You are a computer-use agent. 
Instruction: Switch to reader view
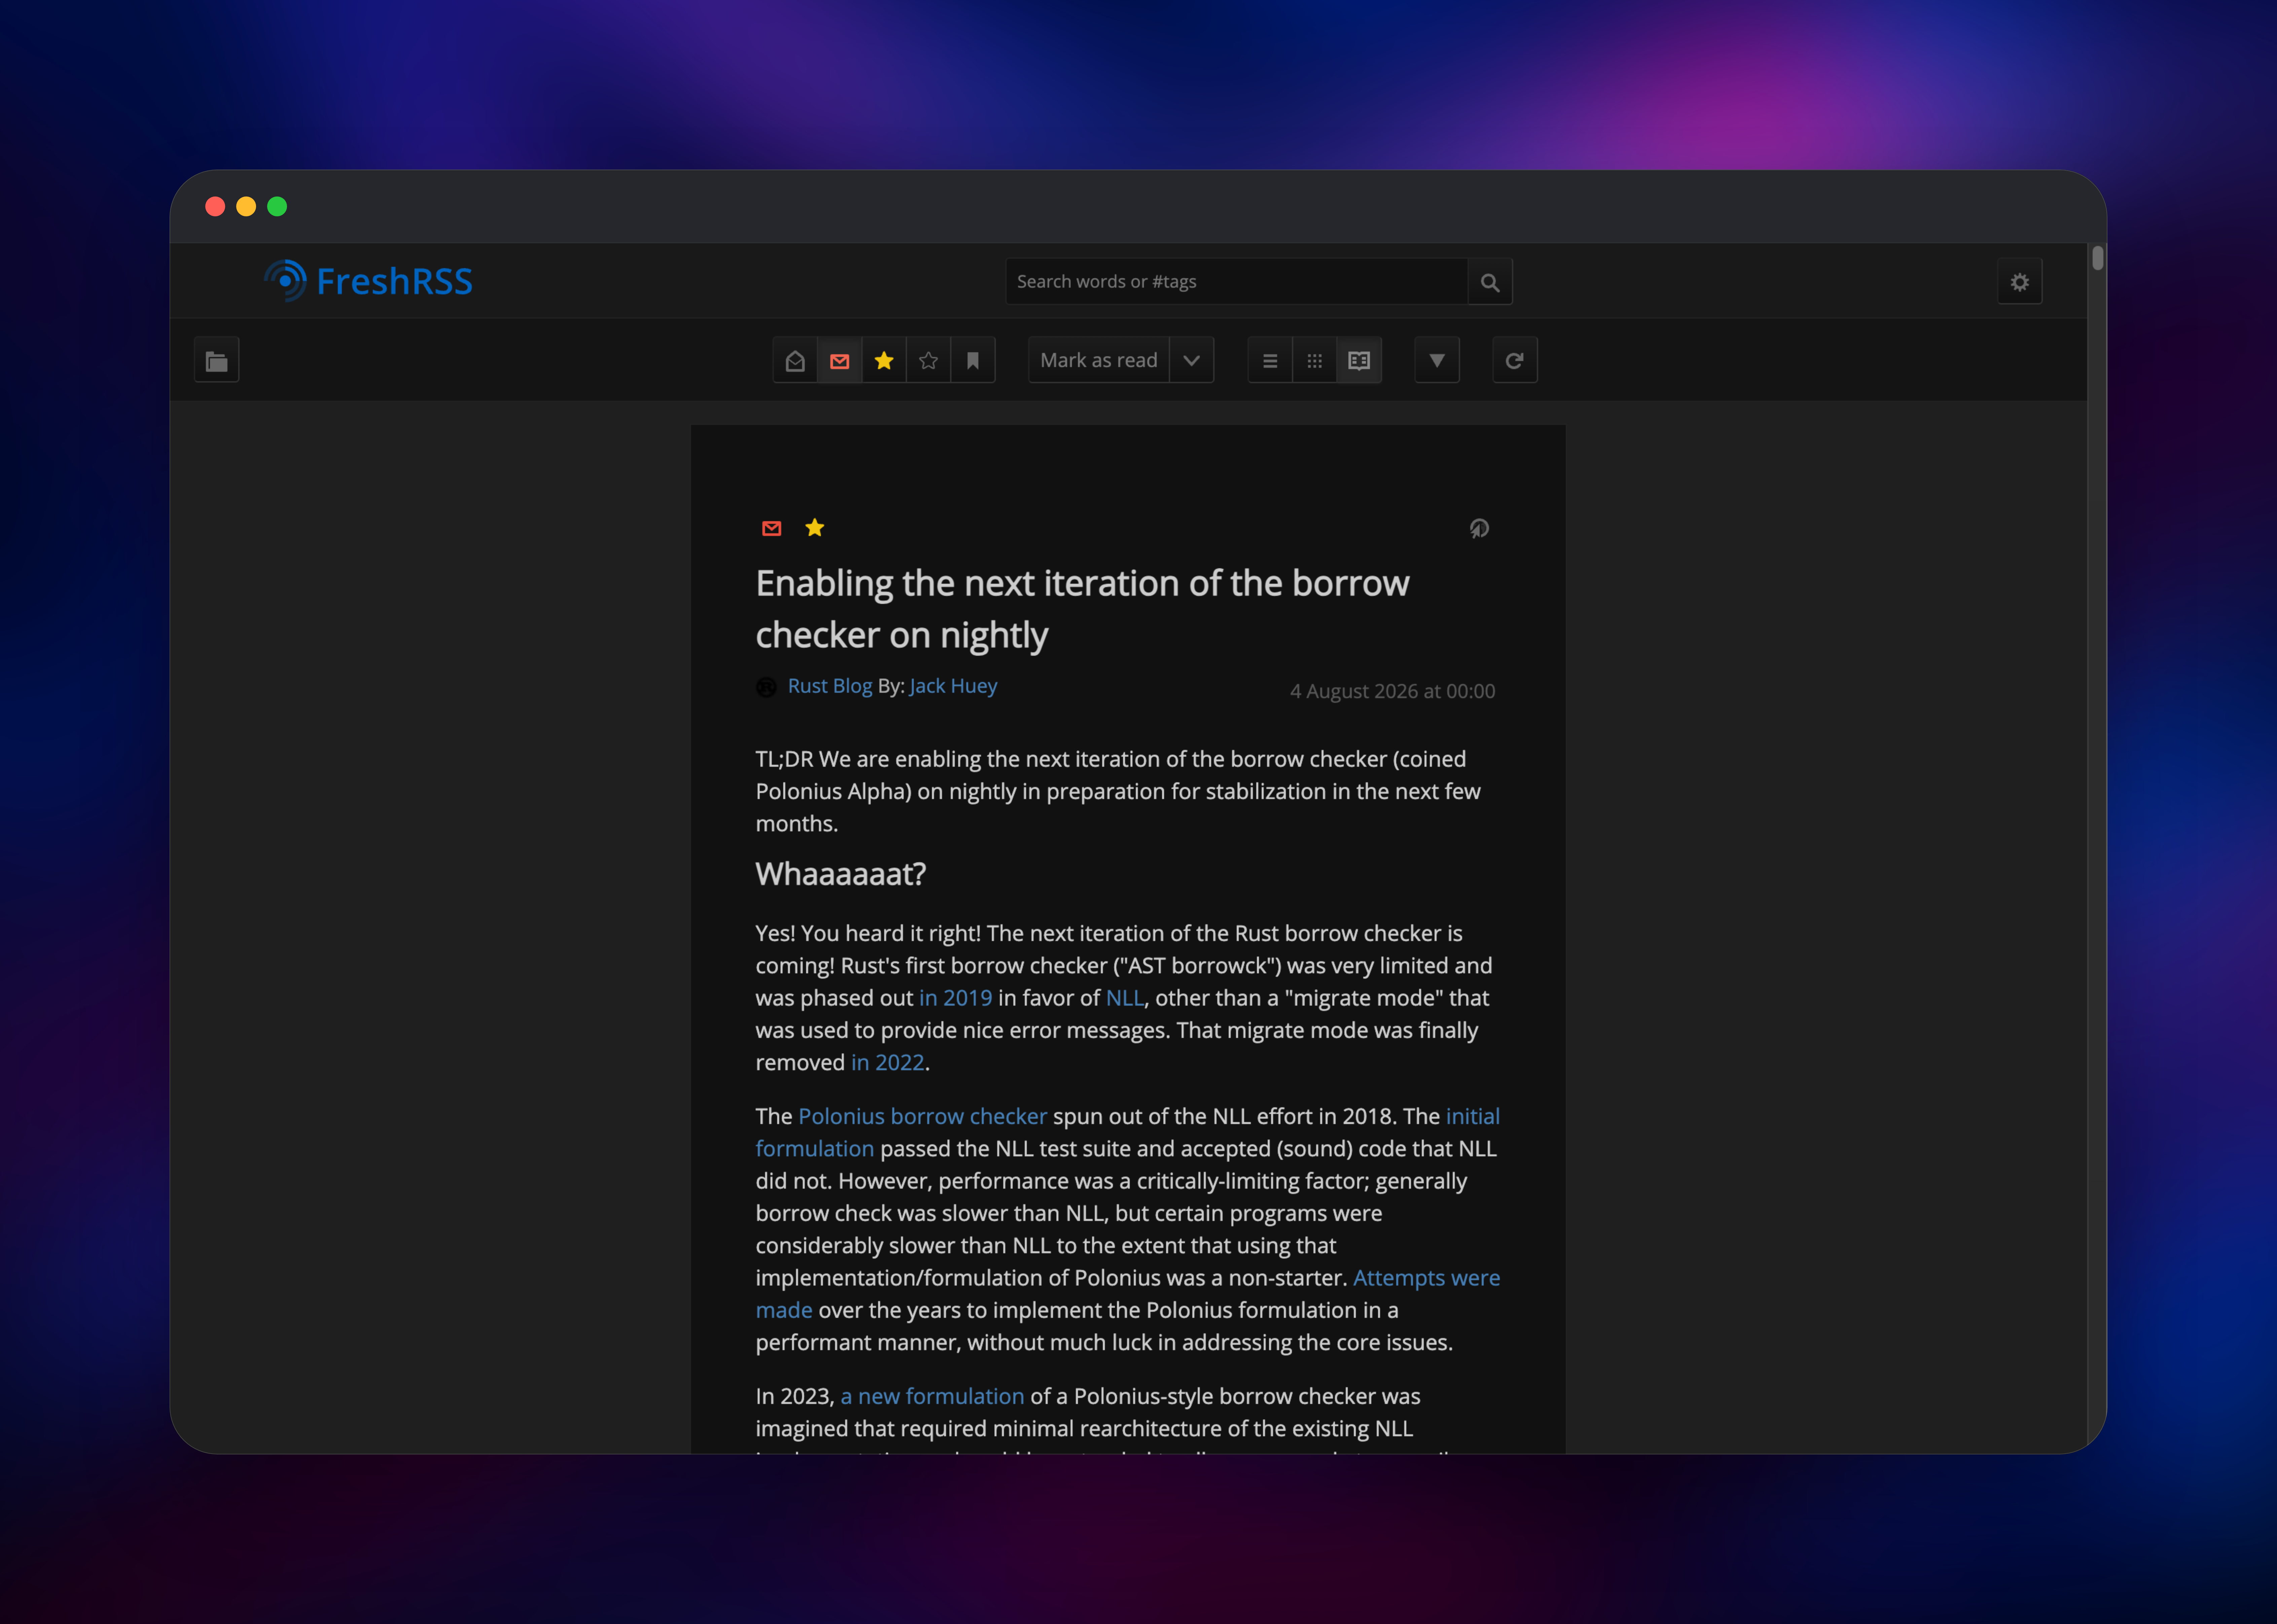point(1359,360)
